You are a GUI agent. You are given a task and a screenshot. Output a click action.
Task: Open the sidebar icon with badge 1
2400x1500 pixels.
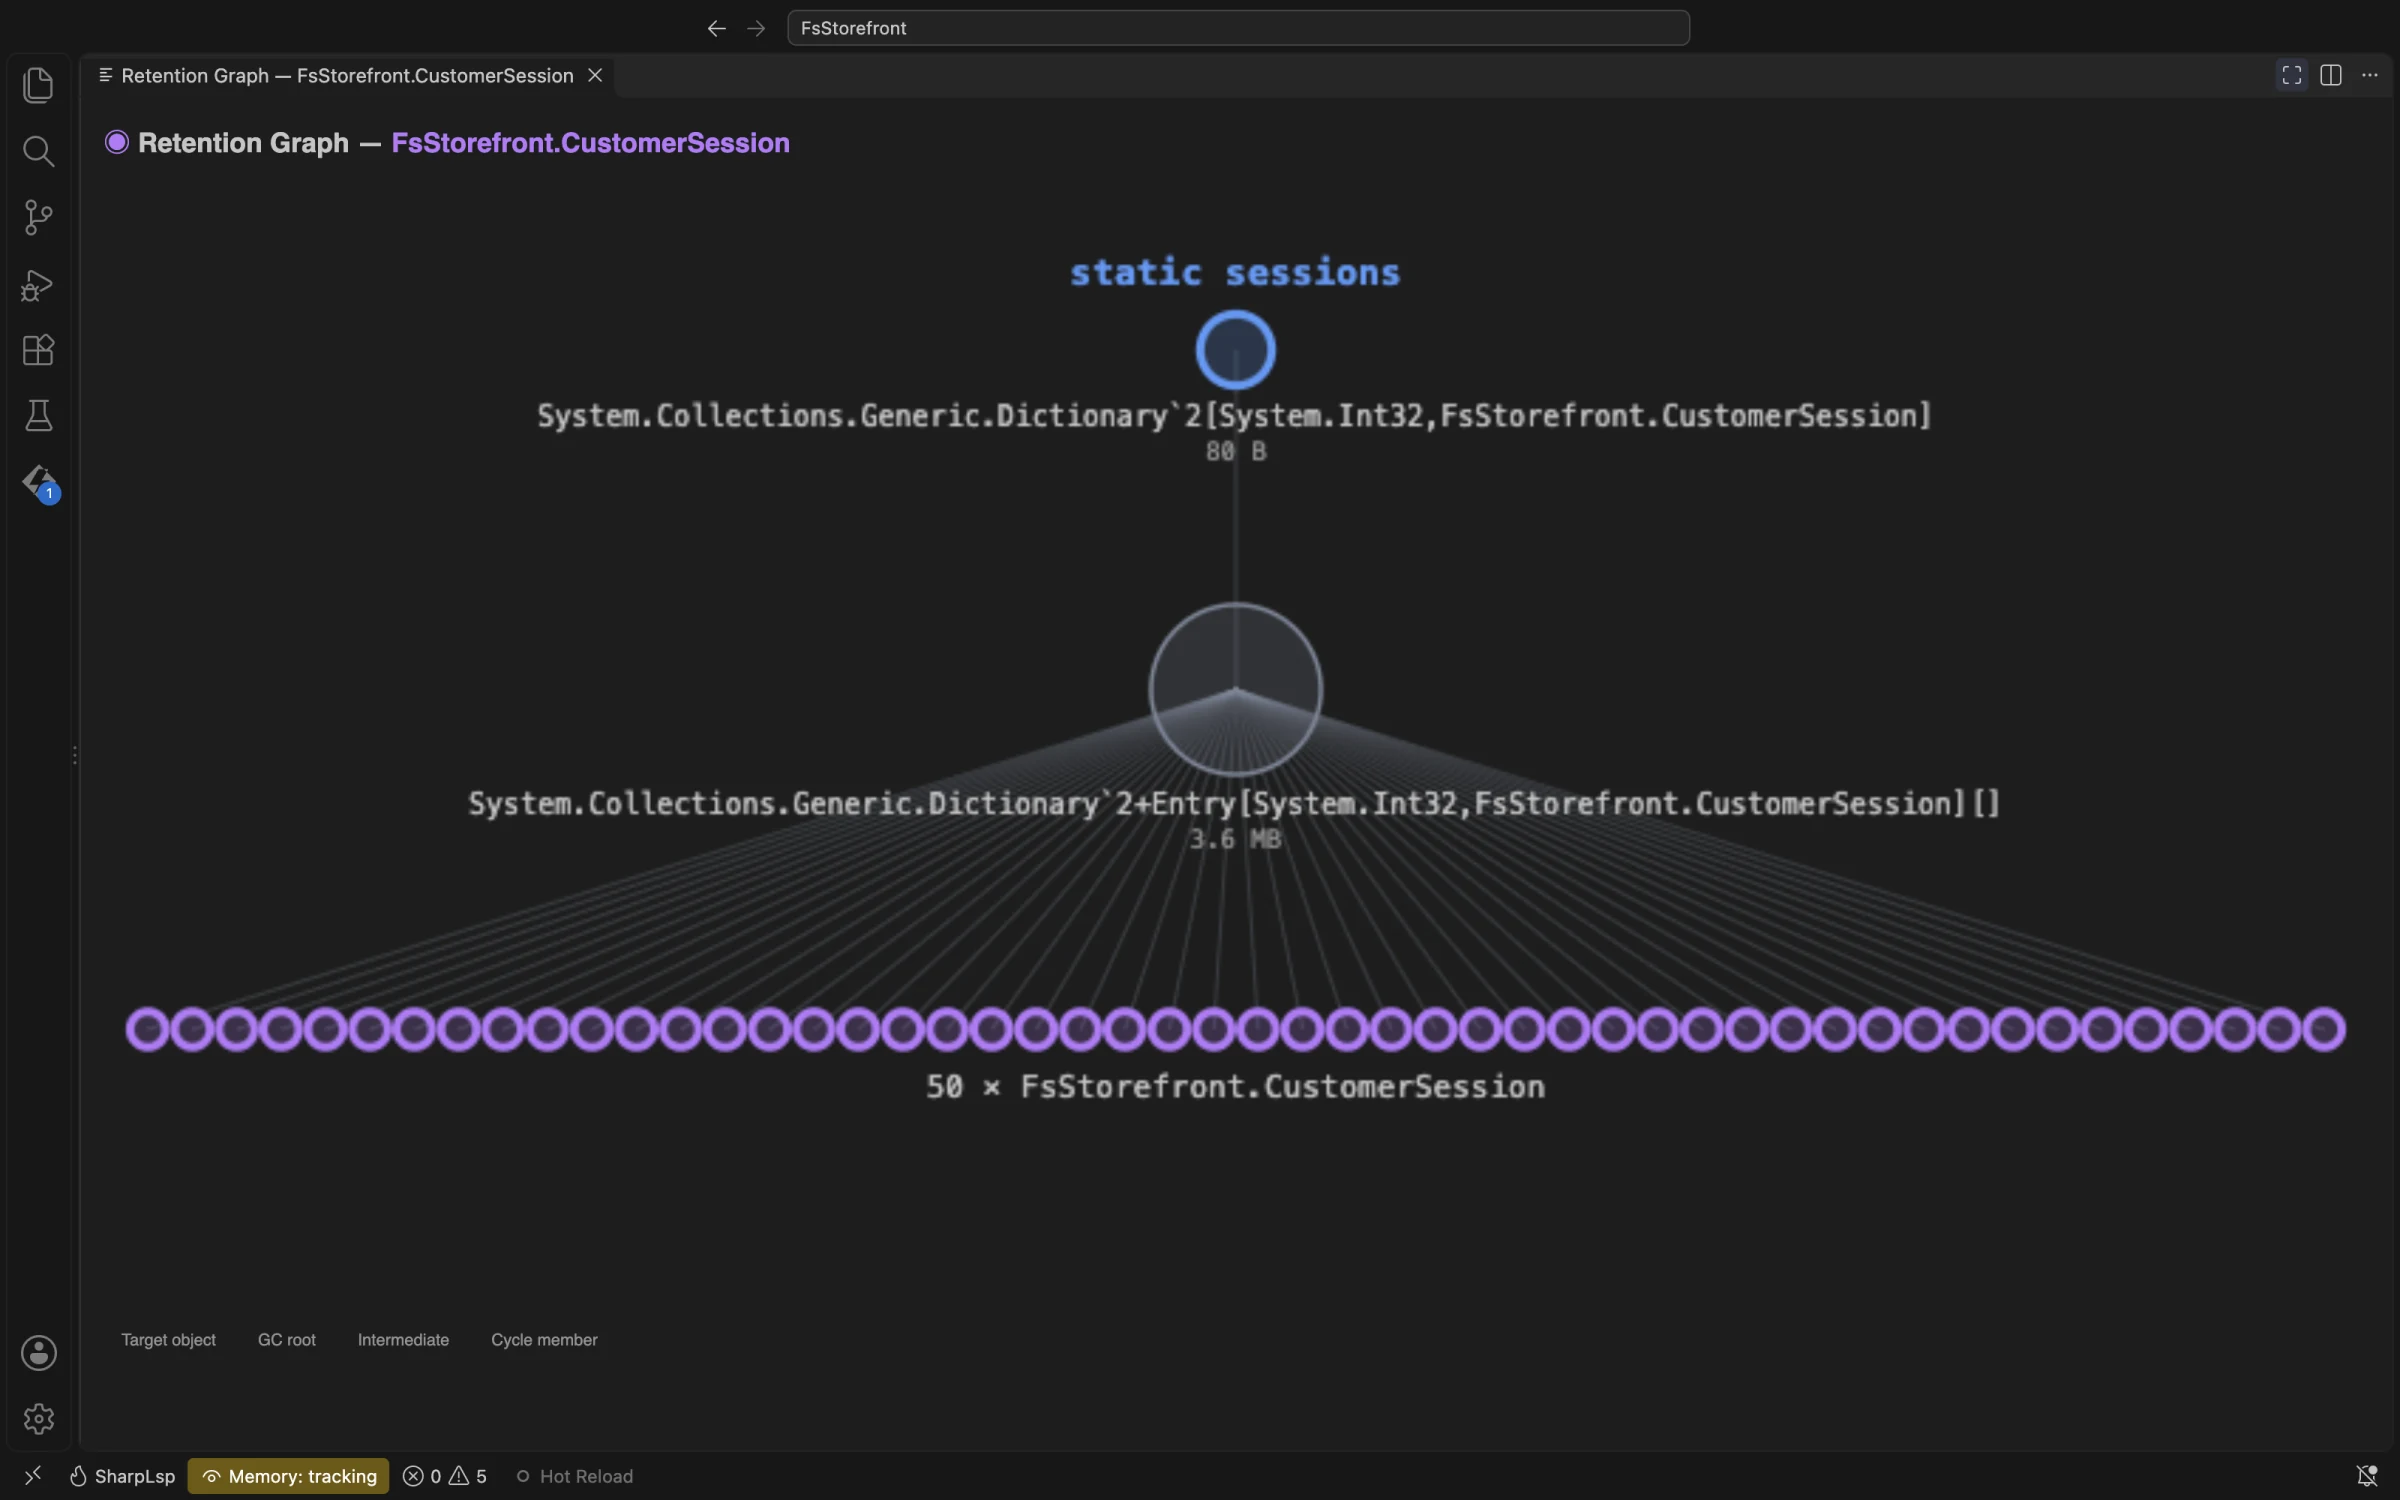pyautogui.click(x=40, y=483)
